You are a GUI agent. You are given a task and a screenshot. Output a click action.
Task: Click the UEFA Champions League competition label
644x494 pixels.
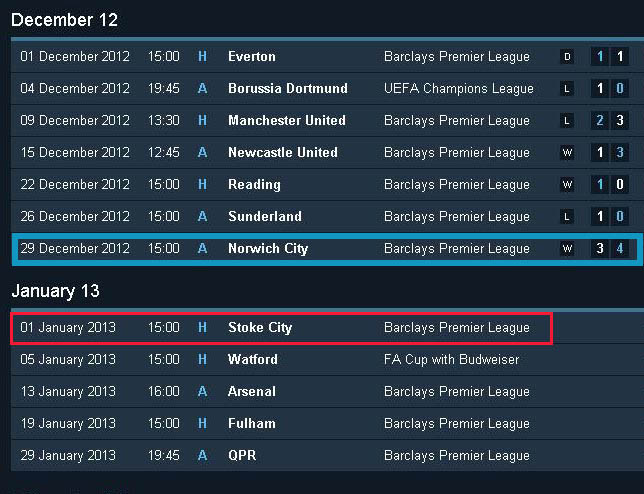click(x=459, y=89)
